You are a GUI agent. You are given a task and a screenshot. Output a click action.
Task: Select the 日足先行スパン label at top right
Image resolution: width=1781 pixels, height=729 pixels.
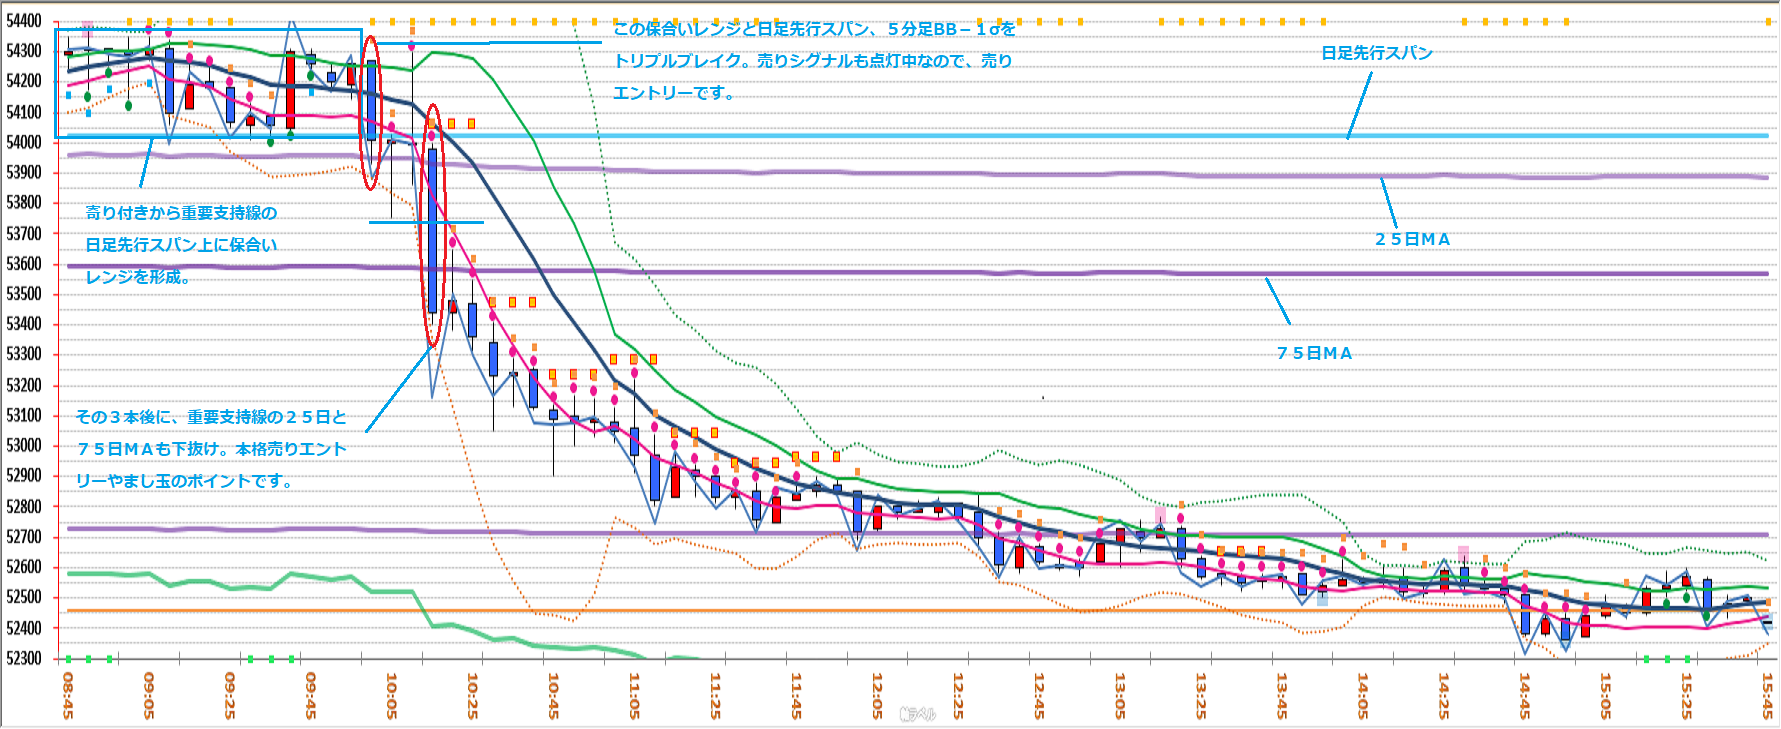point(1376,53)
